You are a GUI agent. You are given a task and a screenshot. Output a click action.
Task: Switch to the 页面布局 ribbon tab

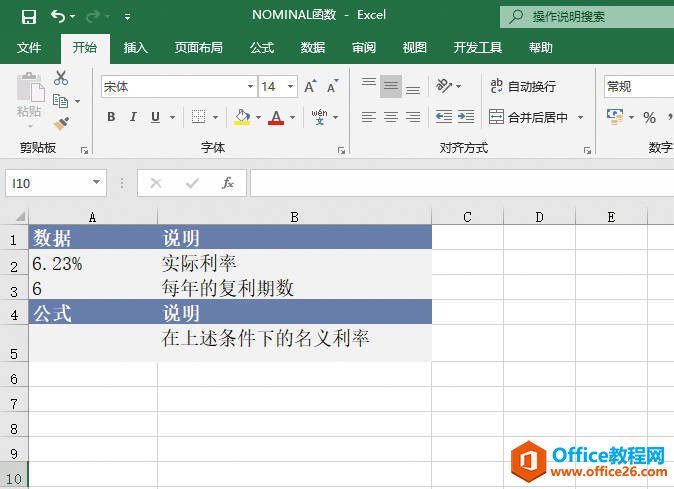tap(198, 47)
